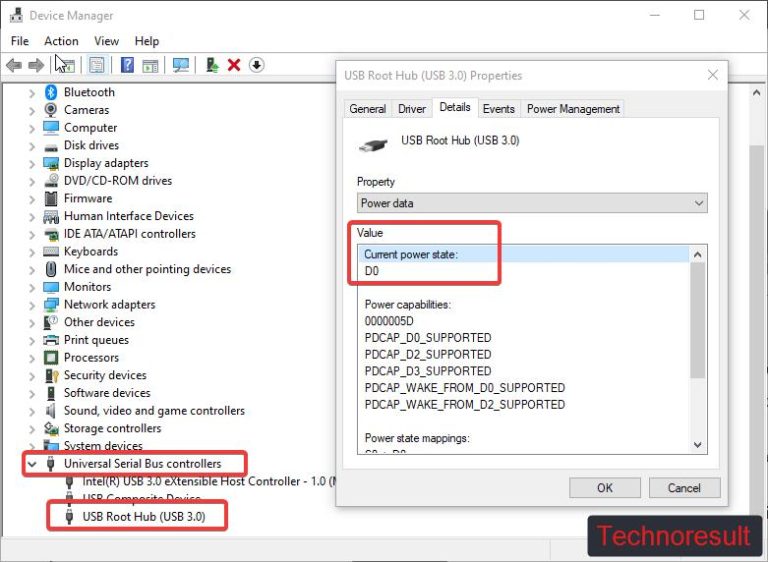Click the Disable device down-arrow icon
The height and width of the screenshot is (562, 768).
[x=257, y=65]
